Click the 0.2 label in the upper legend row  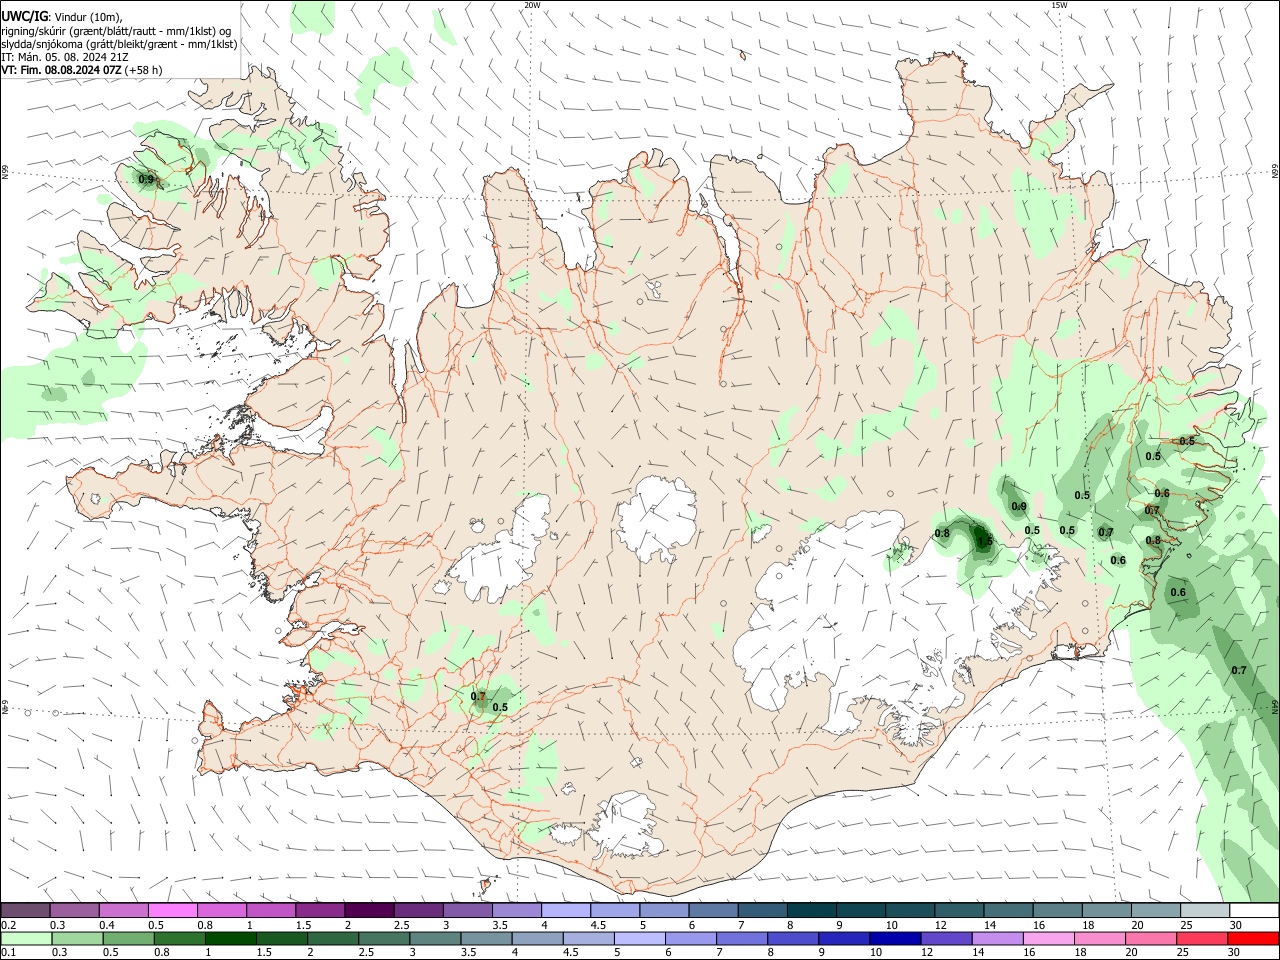coord(9,925)
